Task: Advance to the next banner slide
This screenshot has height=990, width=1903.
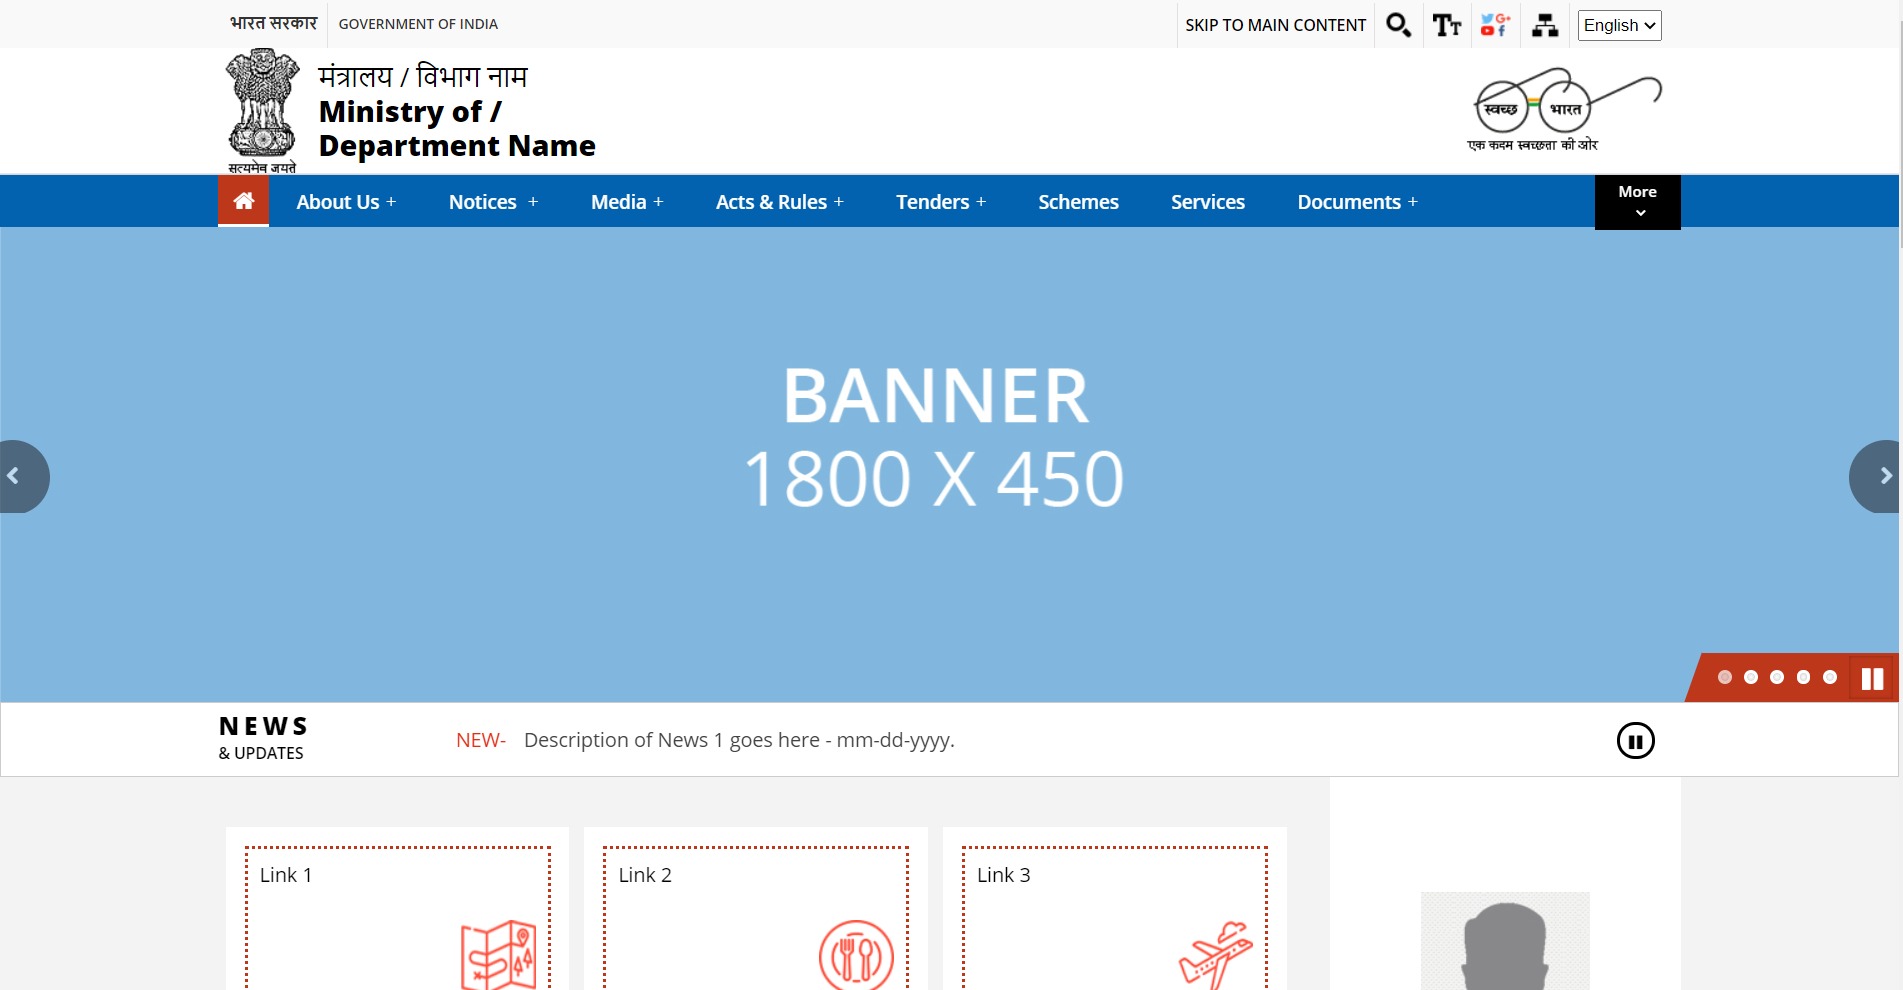Action: click(1882, 476)
